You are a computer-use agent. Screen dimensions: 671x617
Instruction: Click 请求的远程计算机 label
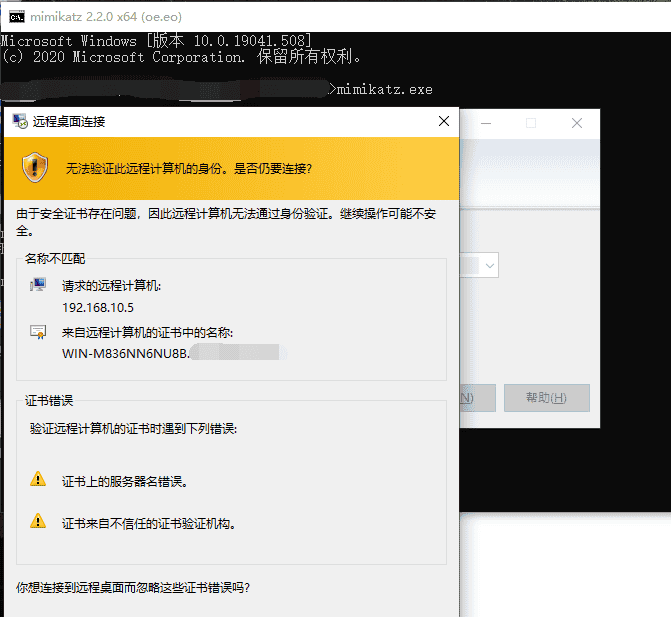pyautogui.click(x=111, y=286)
